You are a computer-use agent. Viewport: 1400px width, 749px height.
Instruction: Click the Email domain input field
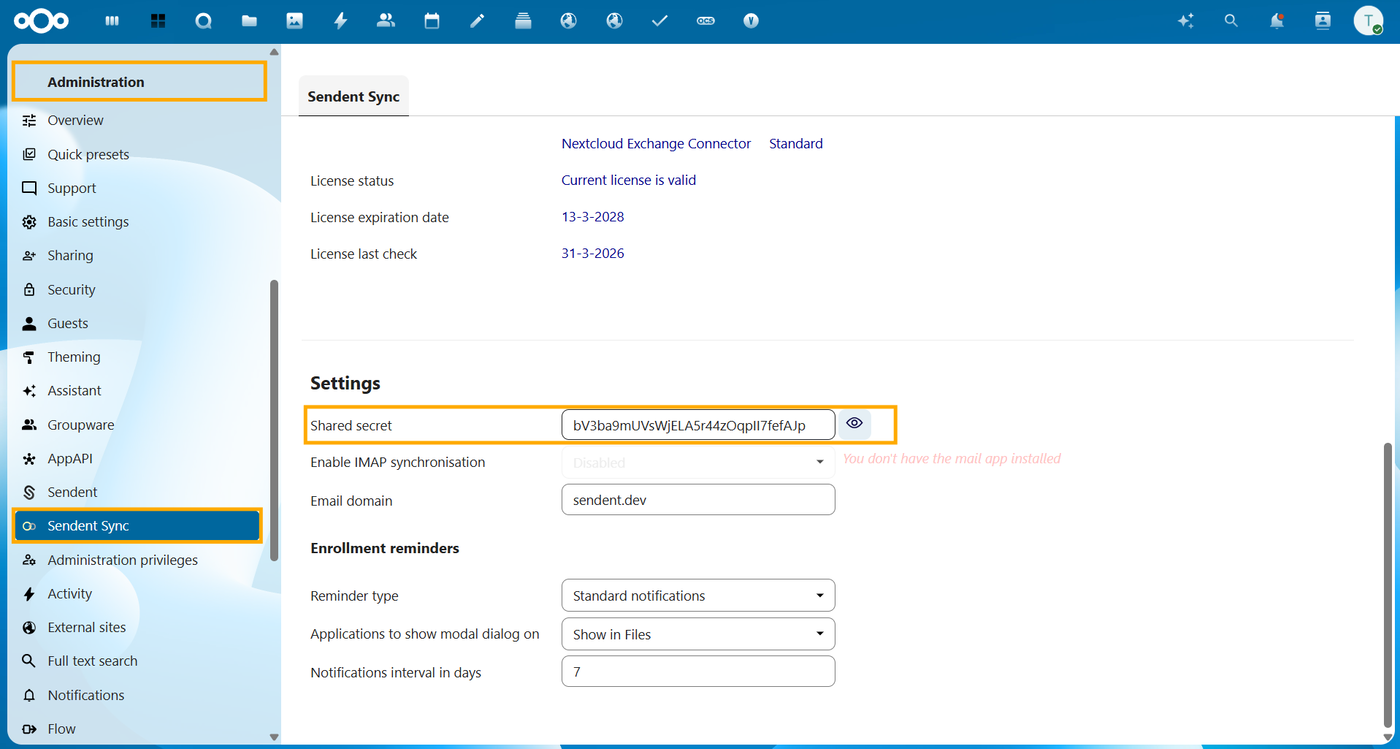tap(698, 500)
